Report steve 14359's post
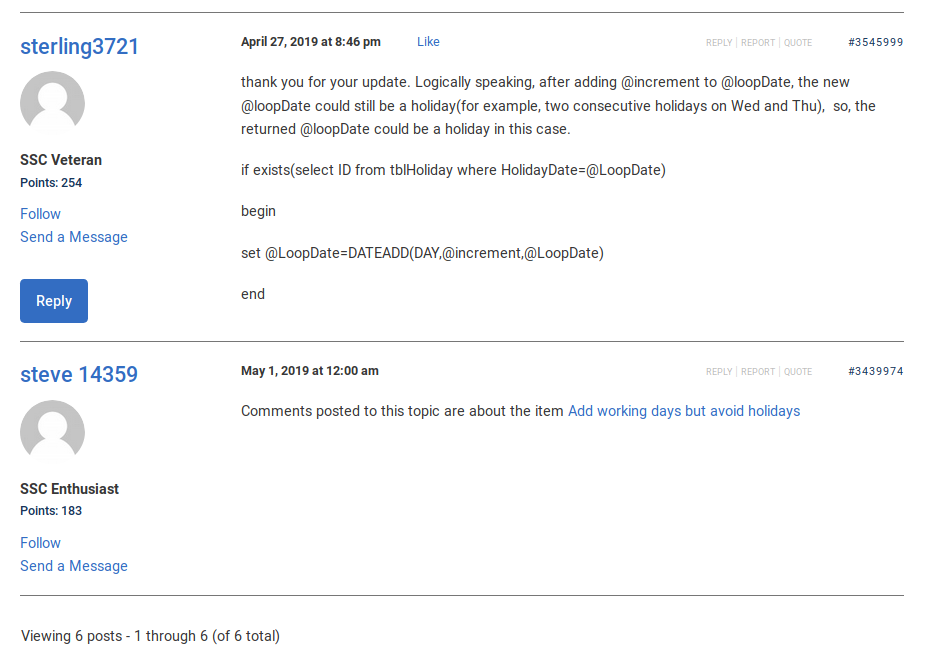 click(x=758, y=372)
